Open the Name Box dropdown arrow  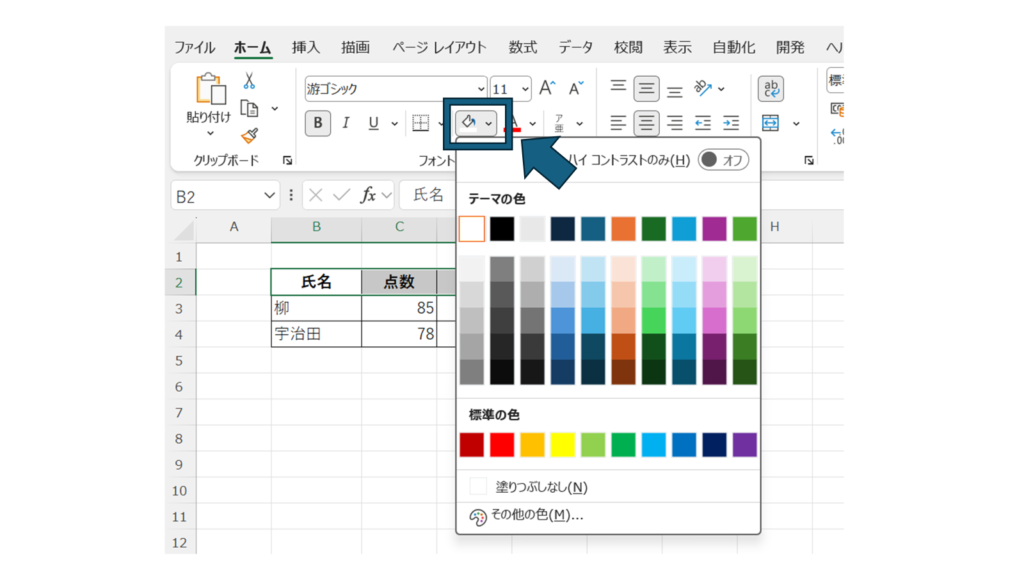[x=268, y=196]
